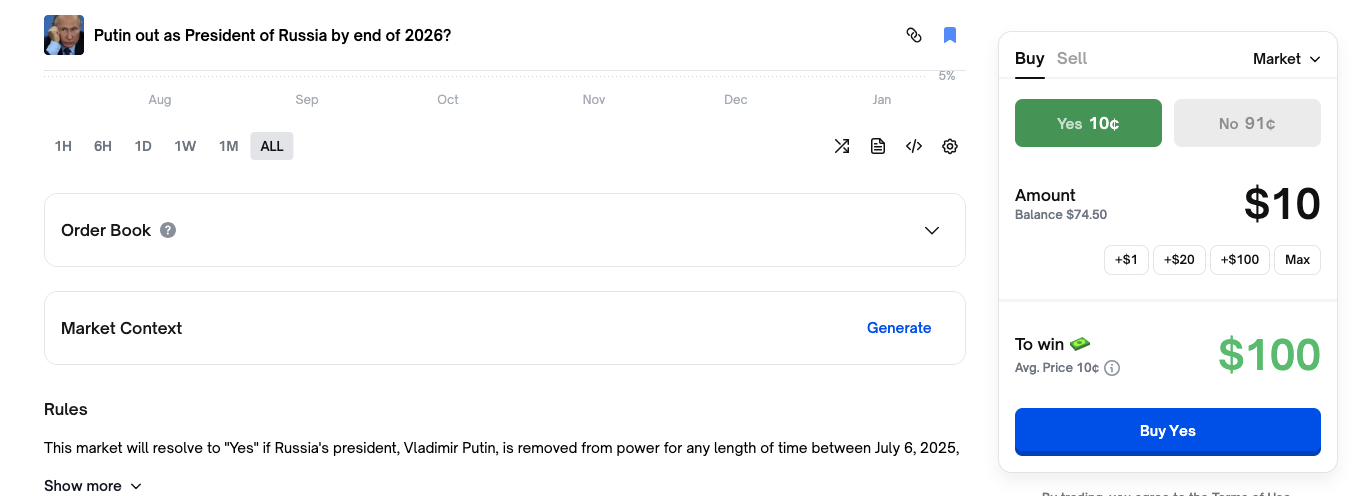Viewport: 1357px width, 496px height.
Task: Select the 1W chart time range
Action: tap(185, 146)
